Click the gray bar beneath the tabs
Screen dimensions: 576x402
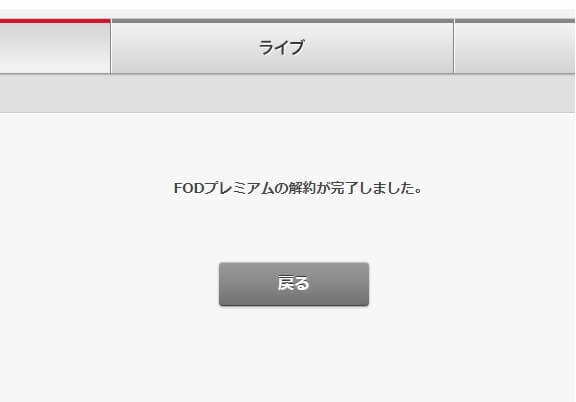287,93
